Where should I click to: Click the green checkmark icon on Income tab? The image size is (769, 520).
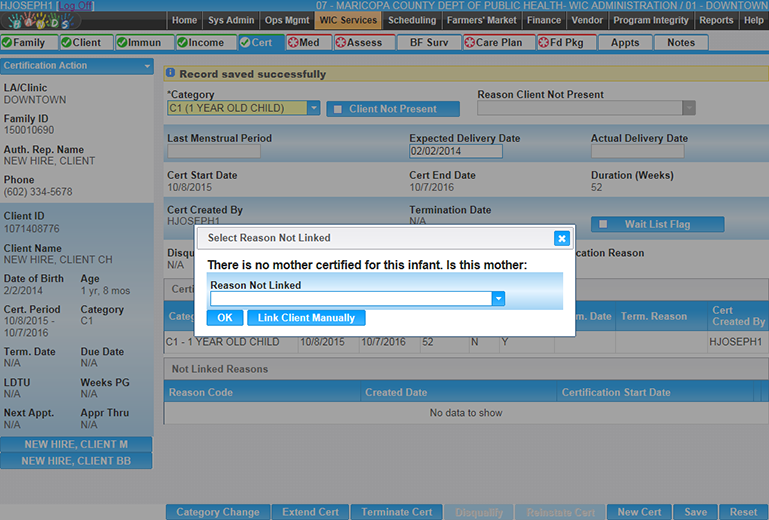click(182, 43)
